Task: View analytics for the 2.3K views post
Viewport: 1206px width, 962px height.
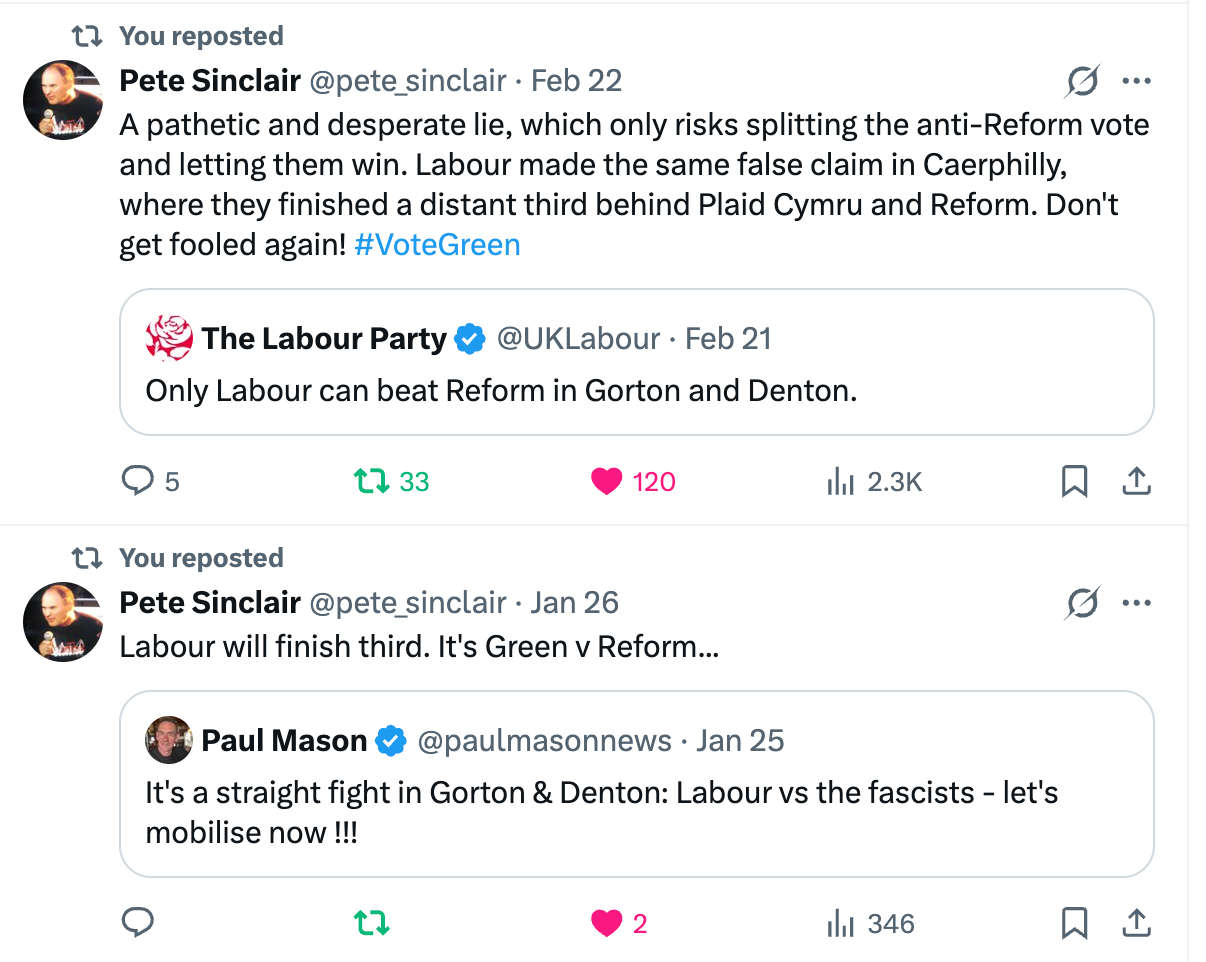Action: [x=840, y=482]
